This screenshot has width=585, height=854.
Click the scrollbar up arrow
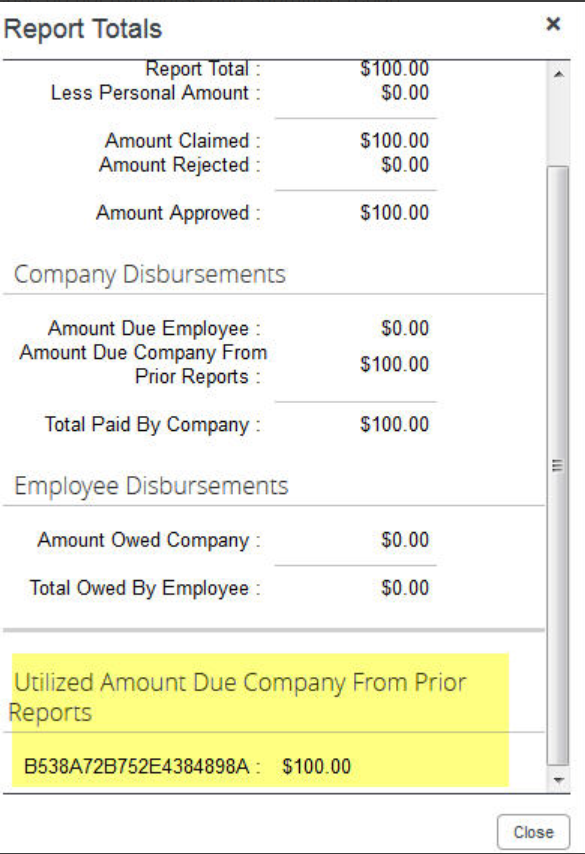558,74
